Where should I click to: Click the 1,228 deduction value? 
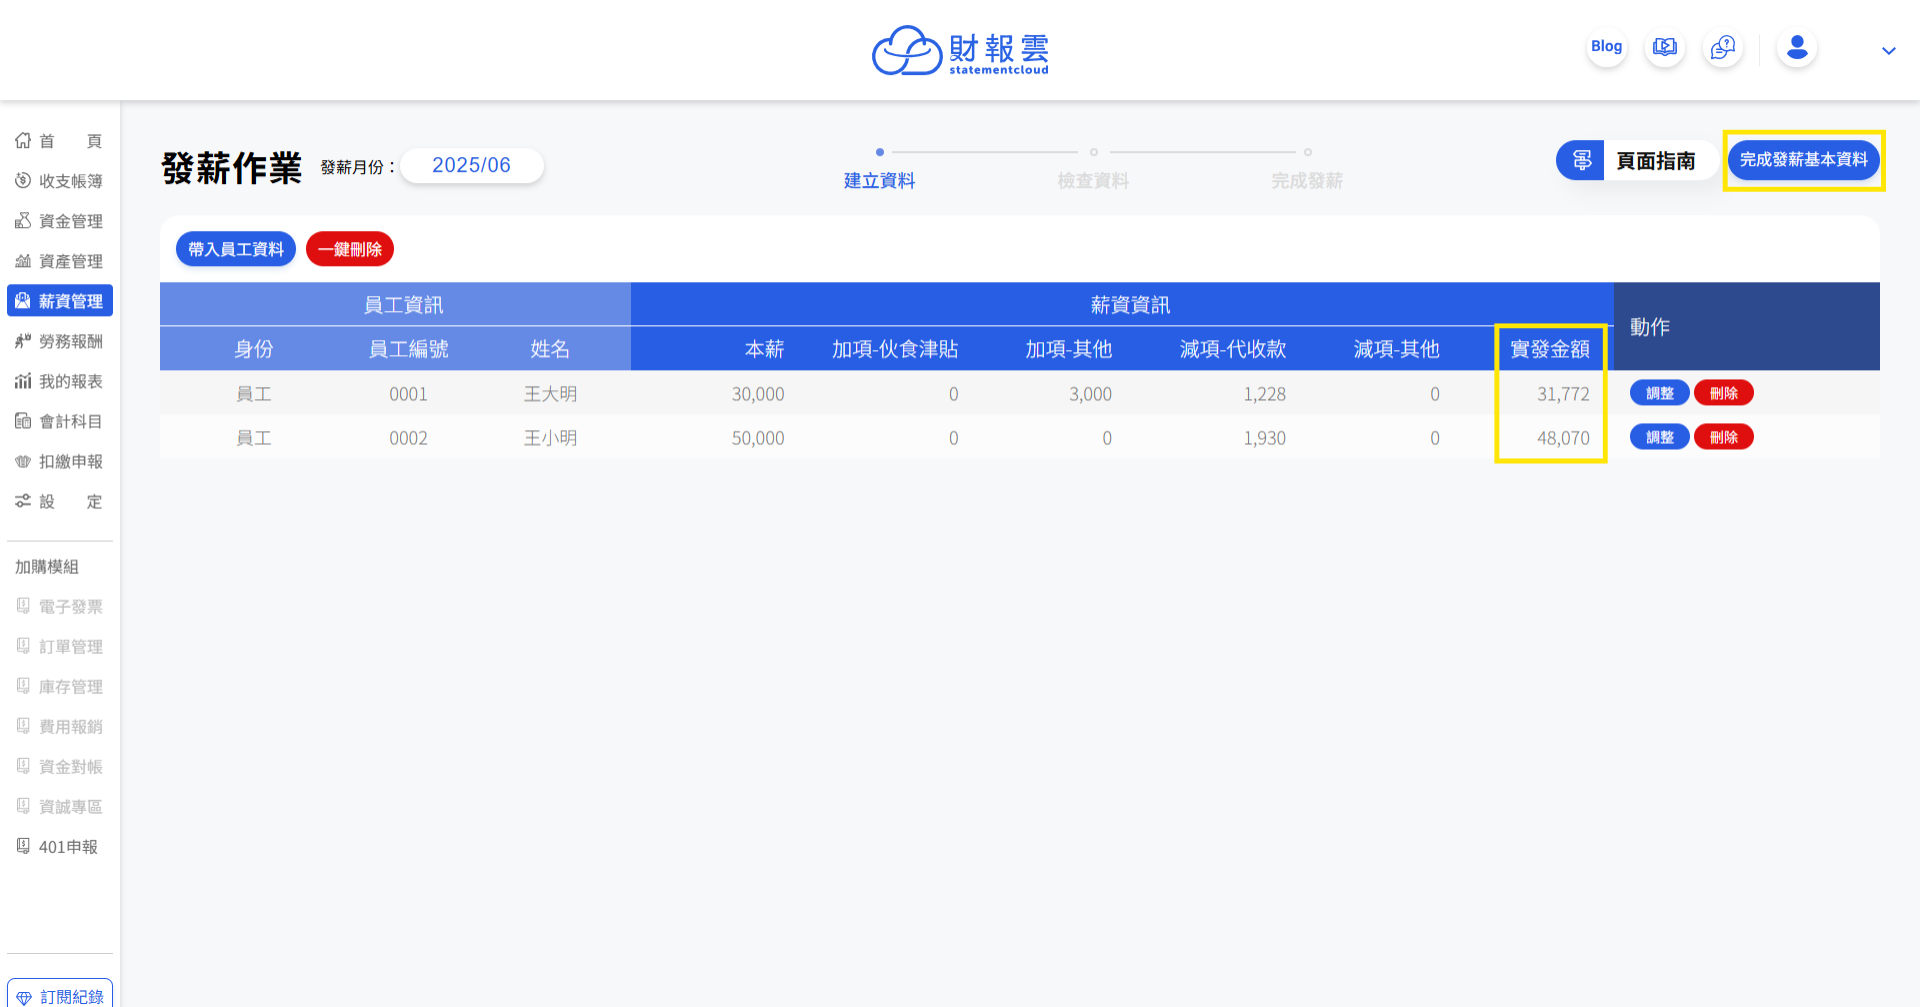point(1265,394)
